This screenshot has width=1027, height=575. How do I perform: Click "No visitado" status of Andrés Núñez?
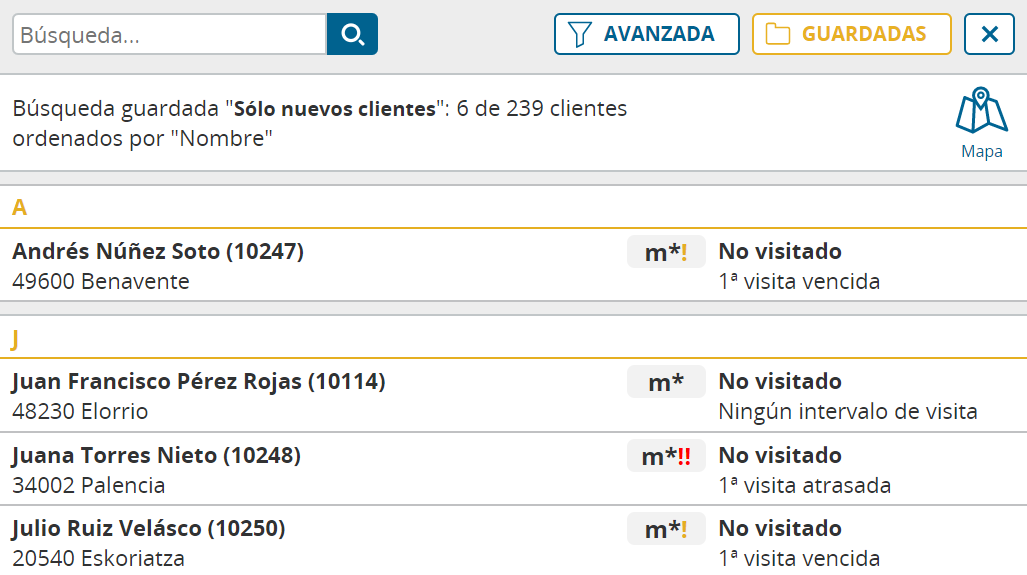click(x=780, y=252)
